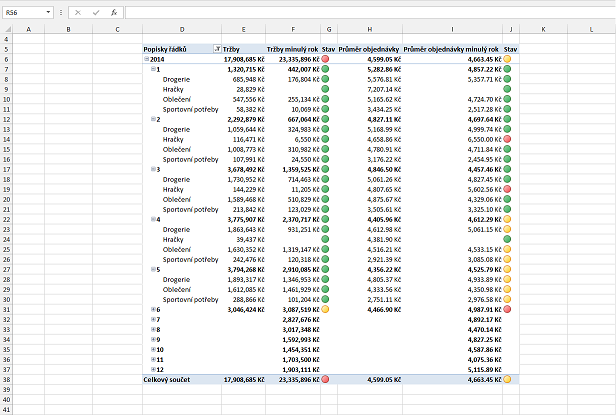Collapse month 4 group
616x415 pixels.
(154, 219)
